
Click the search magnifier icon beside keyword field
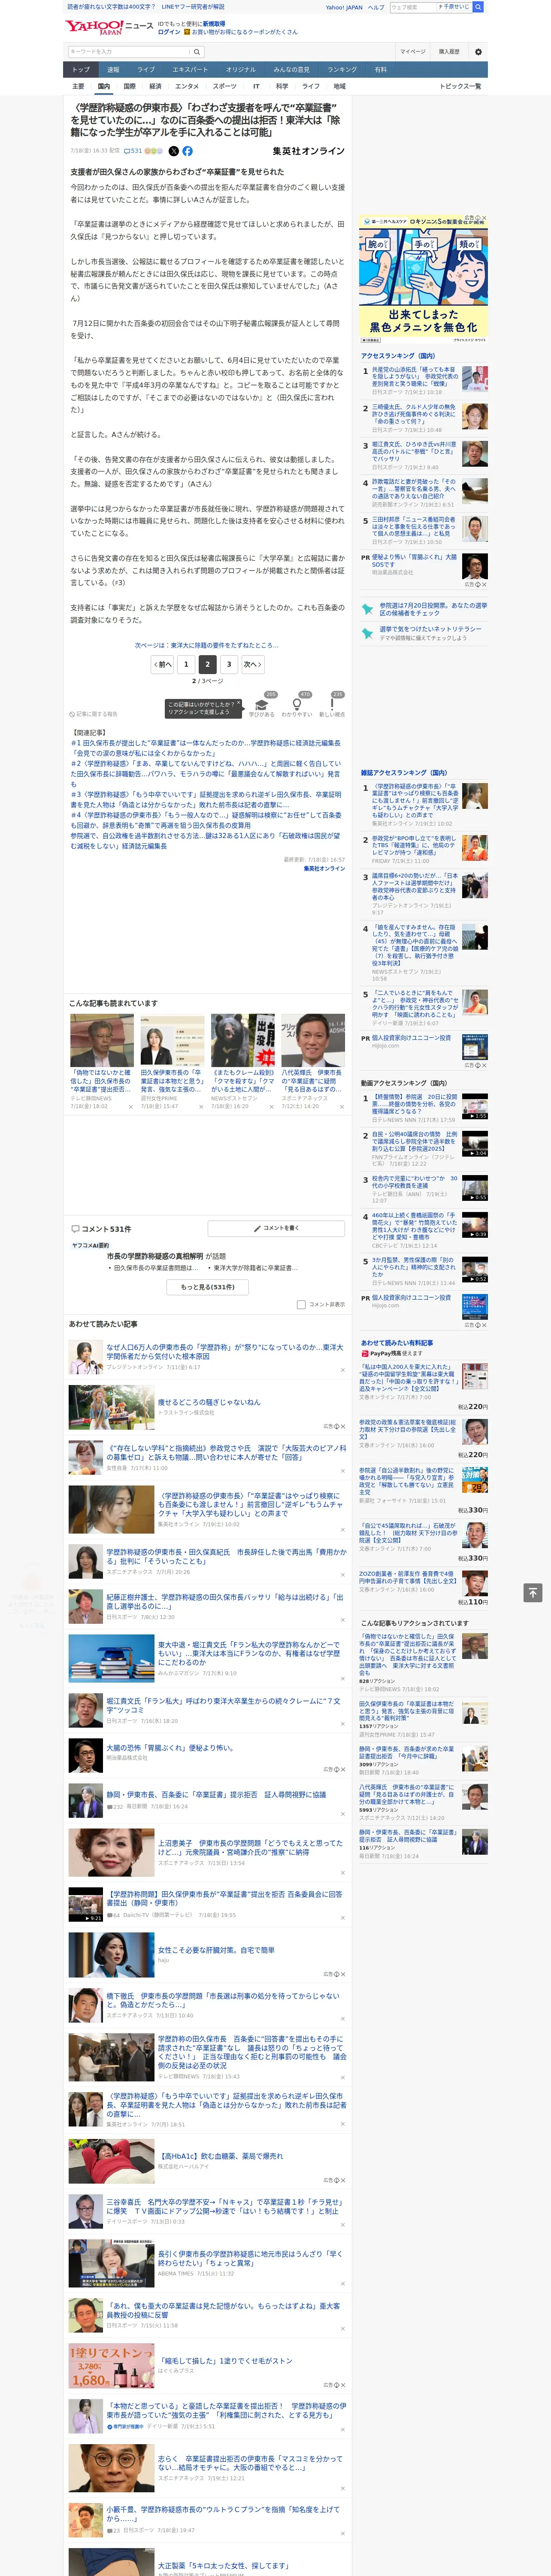[x=197, y=52]
